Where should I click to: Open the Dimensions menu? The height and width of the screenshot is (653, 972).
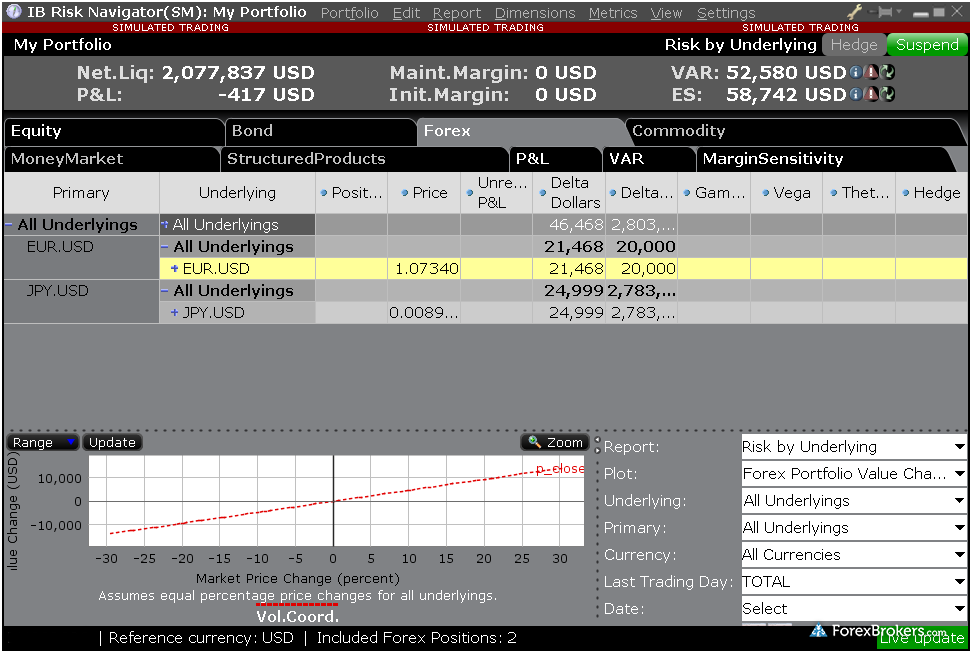535,13
